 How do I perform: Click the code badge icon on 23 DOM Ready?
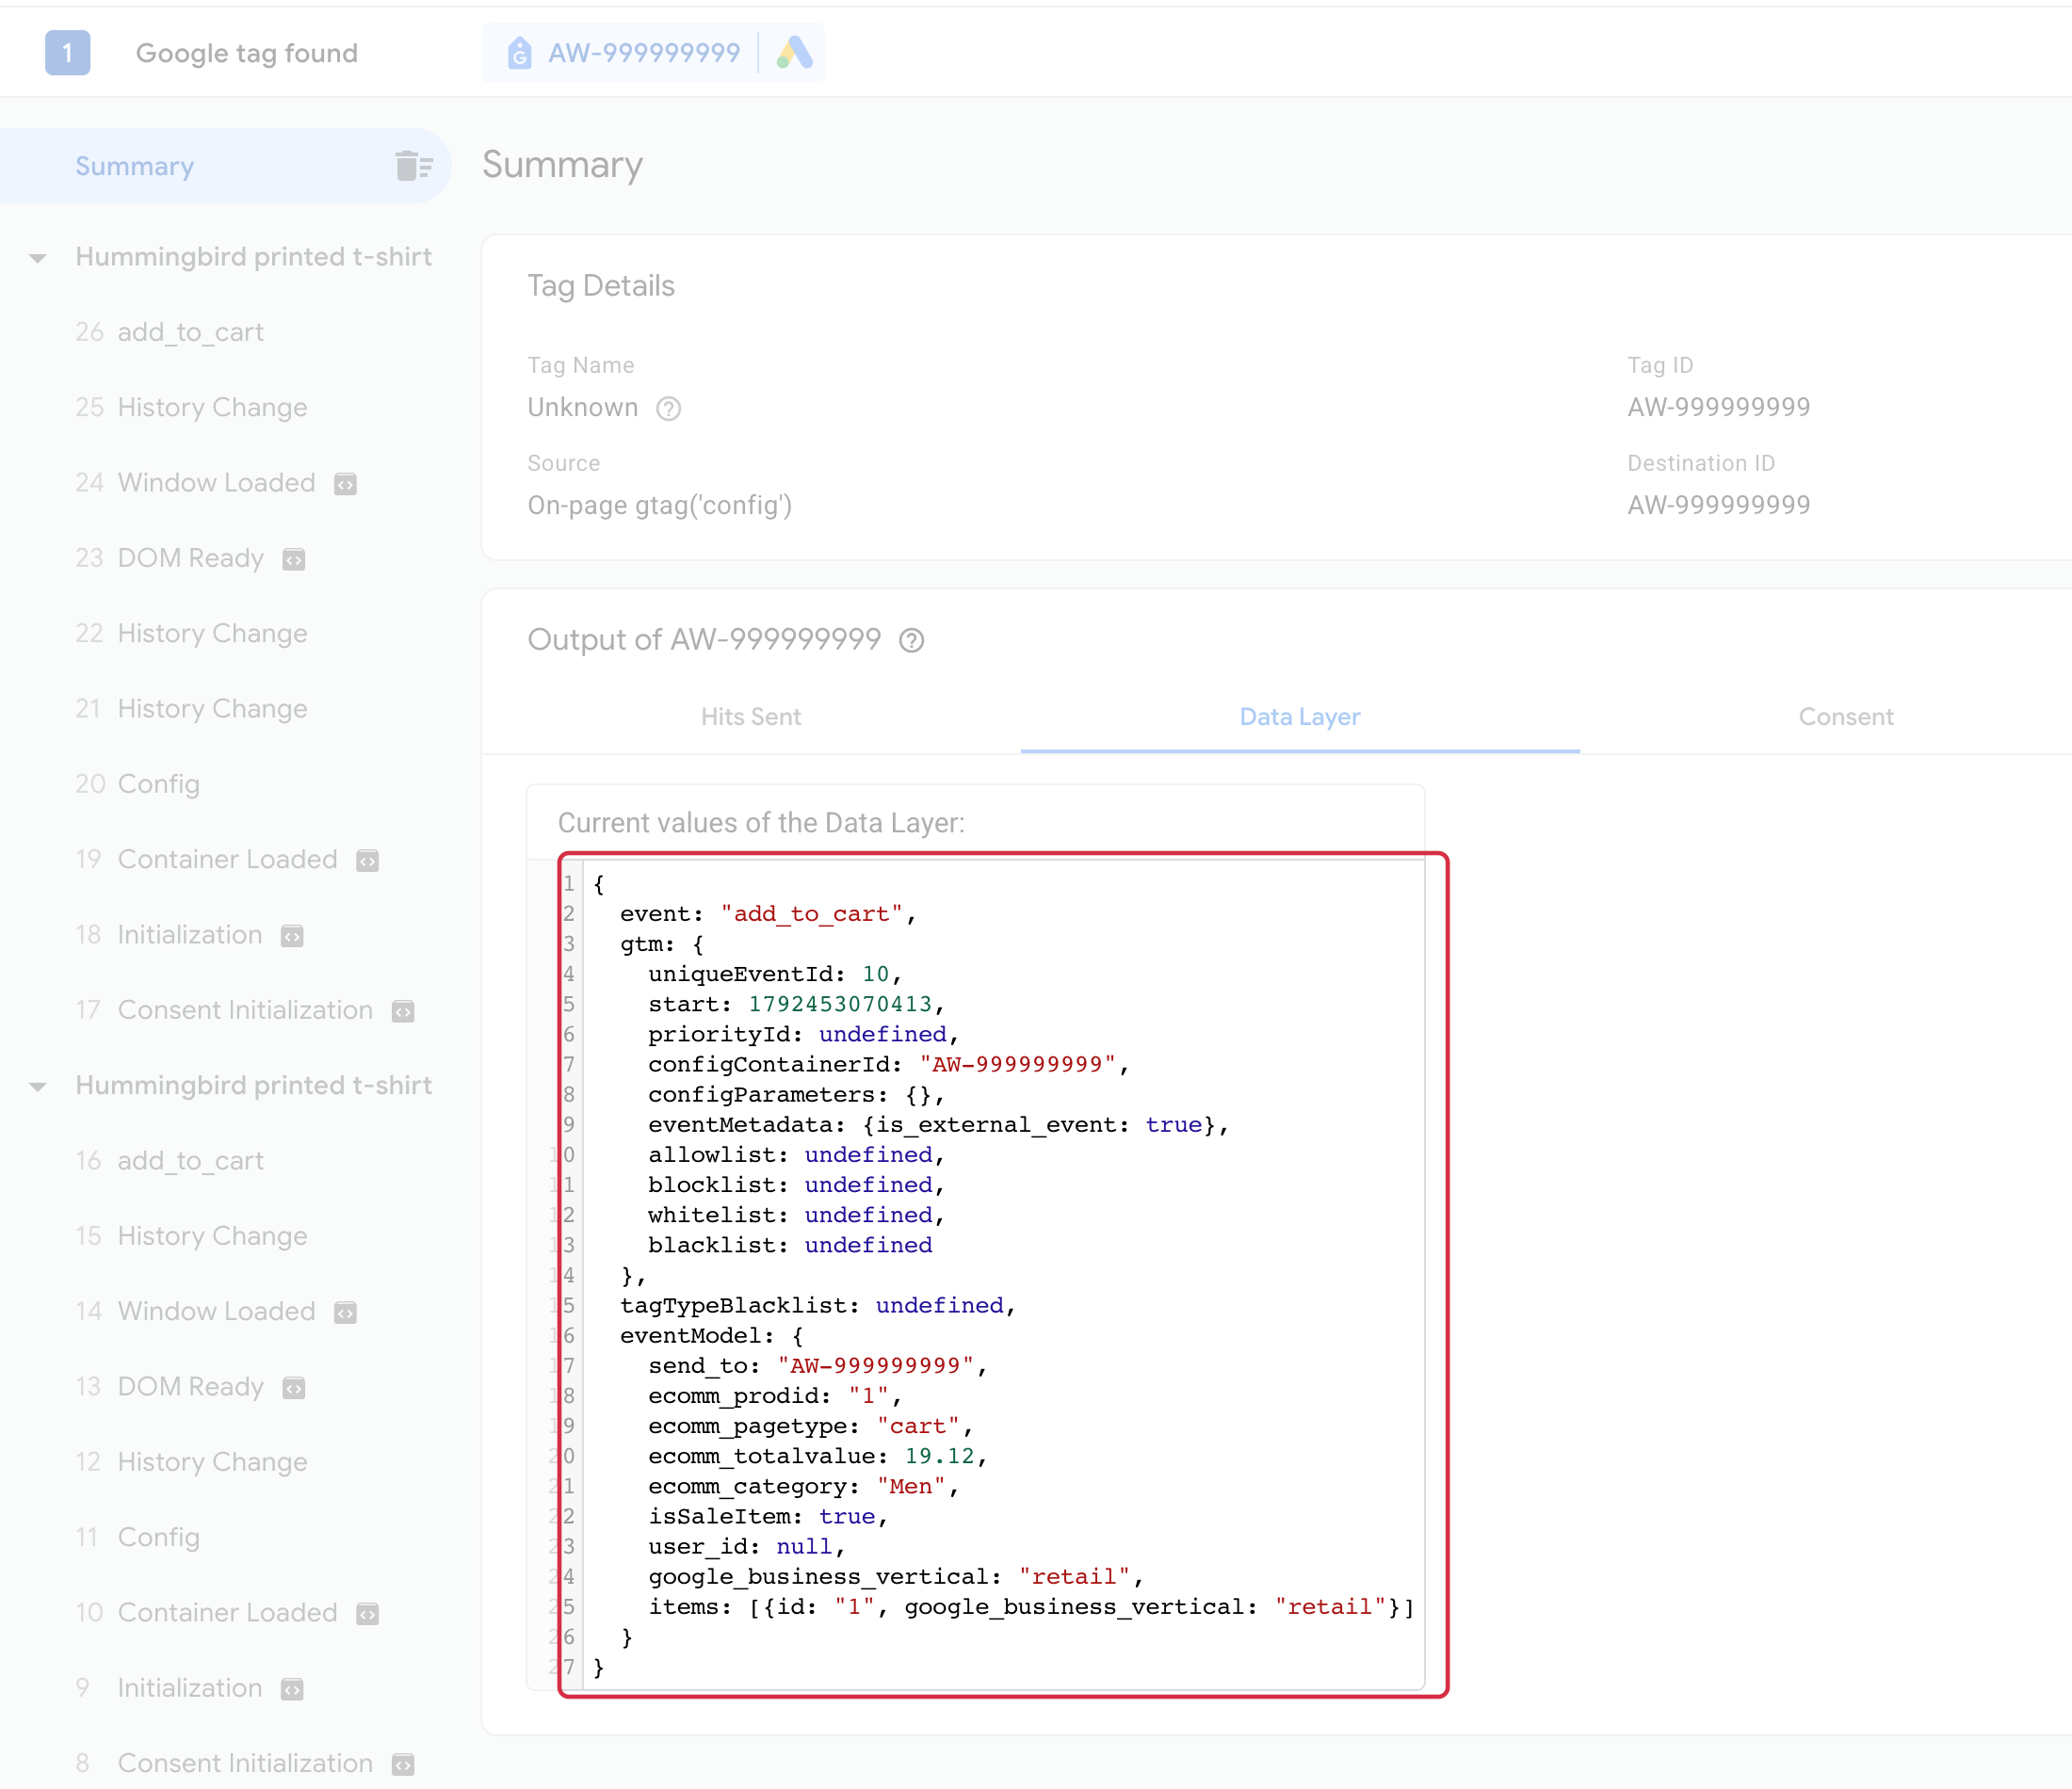293,559
